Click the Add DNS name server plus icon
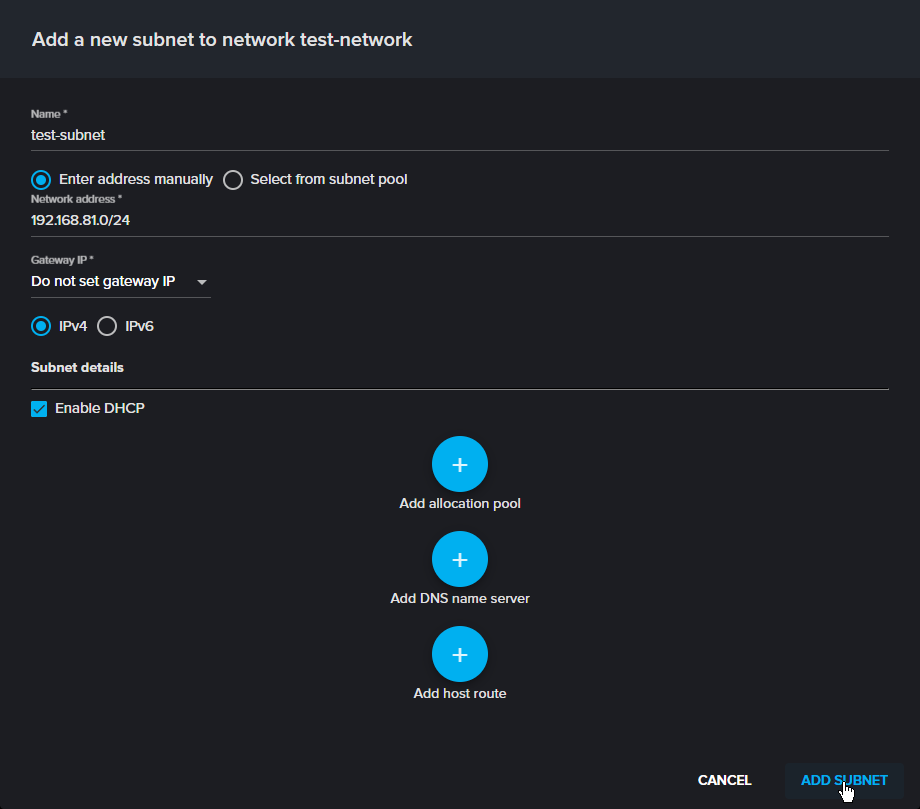920x809 pixels. coord(459,559)
